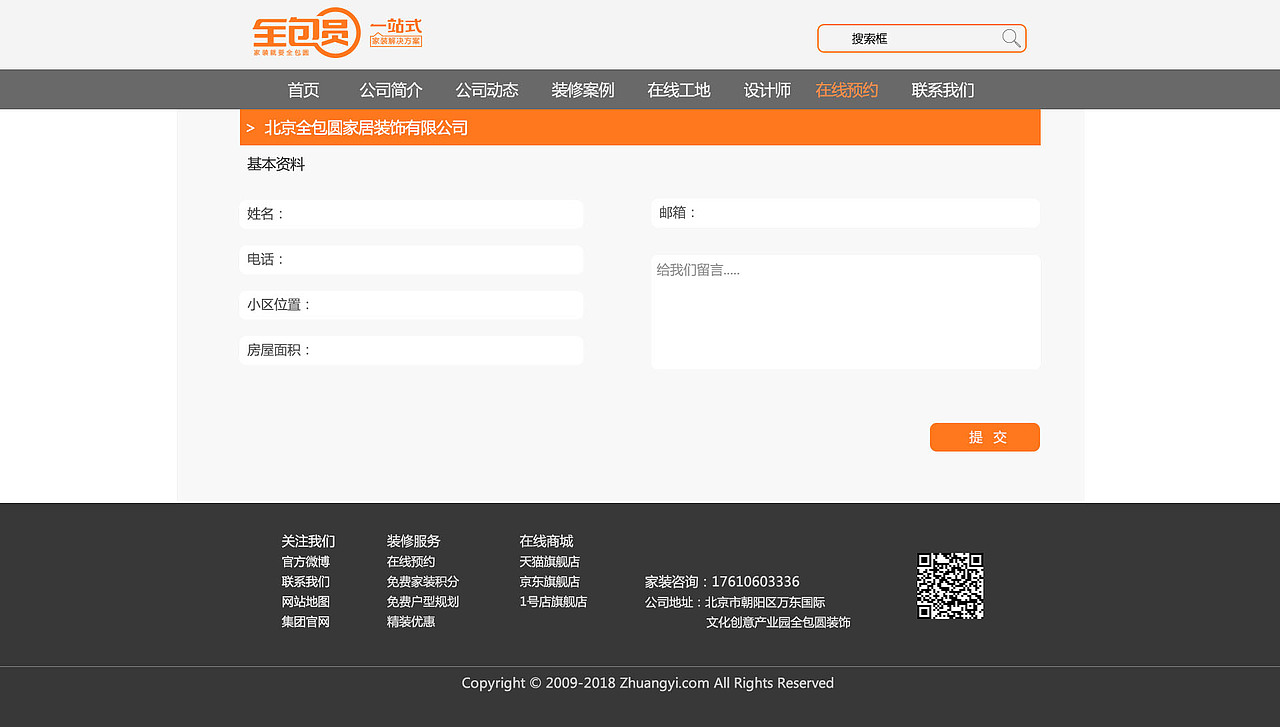Click the 免费户型规划 footer link
Viewport: 1280px width, 727px height.
[423, 602]
